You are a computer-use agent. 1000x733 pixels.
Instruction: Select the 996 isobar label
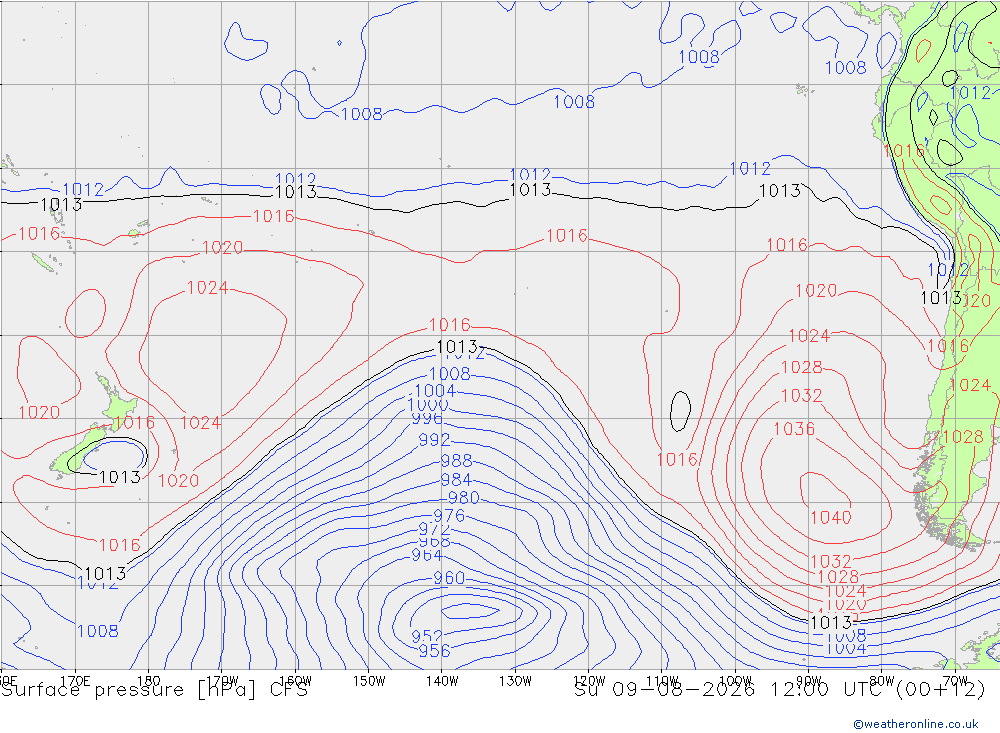coord(427,418)
